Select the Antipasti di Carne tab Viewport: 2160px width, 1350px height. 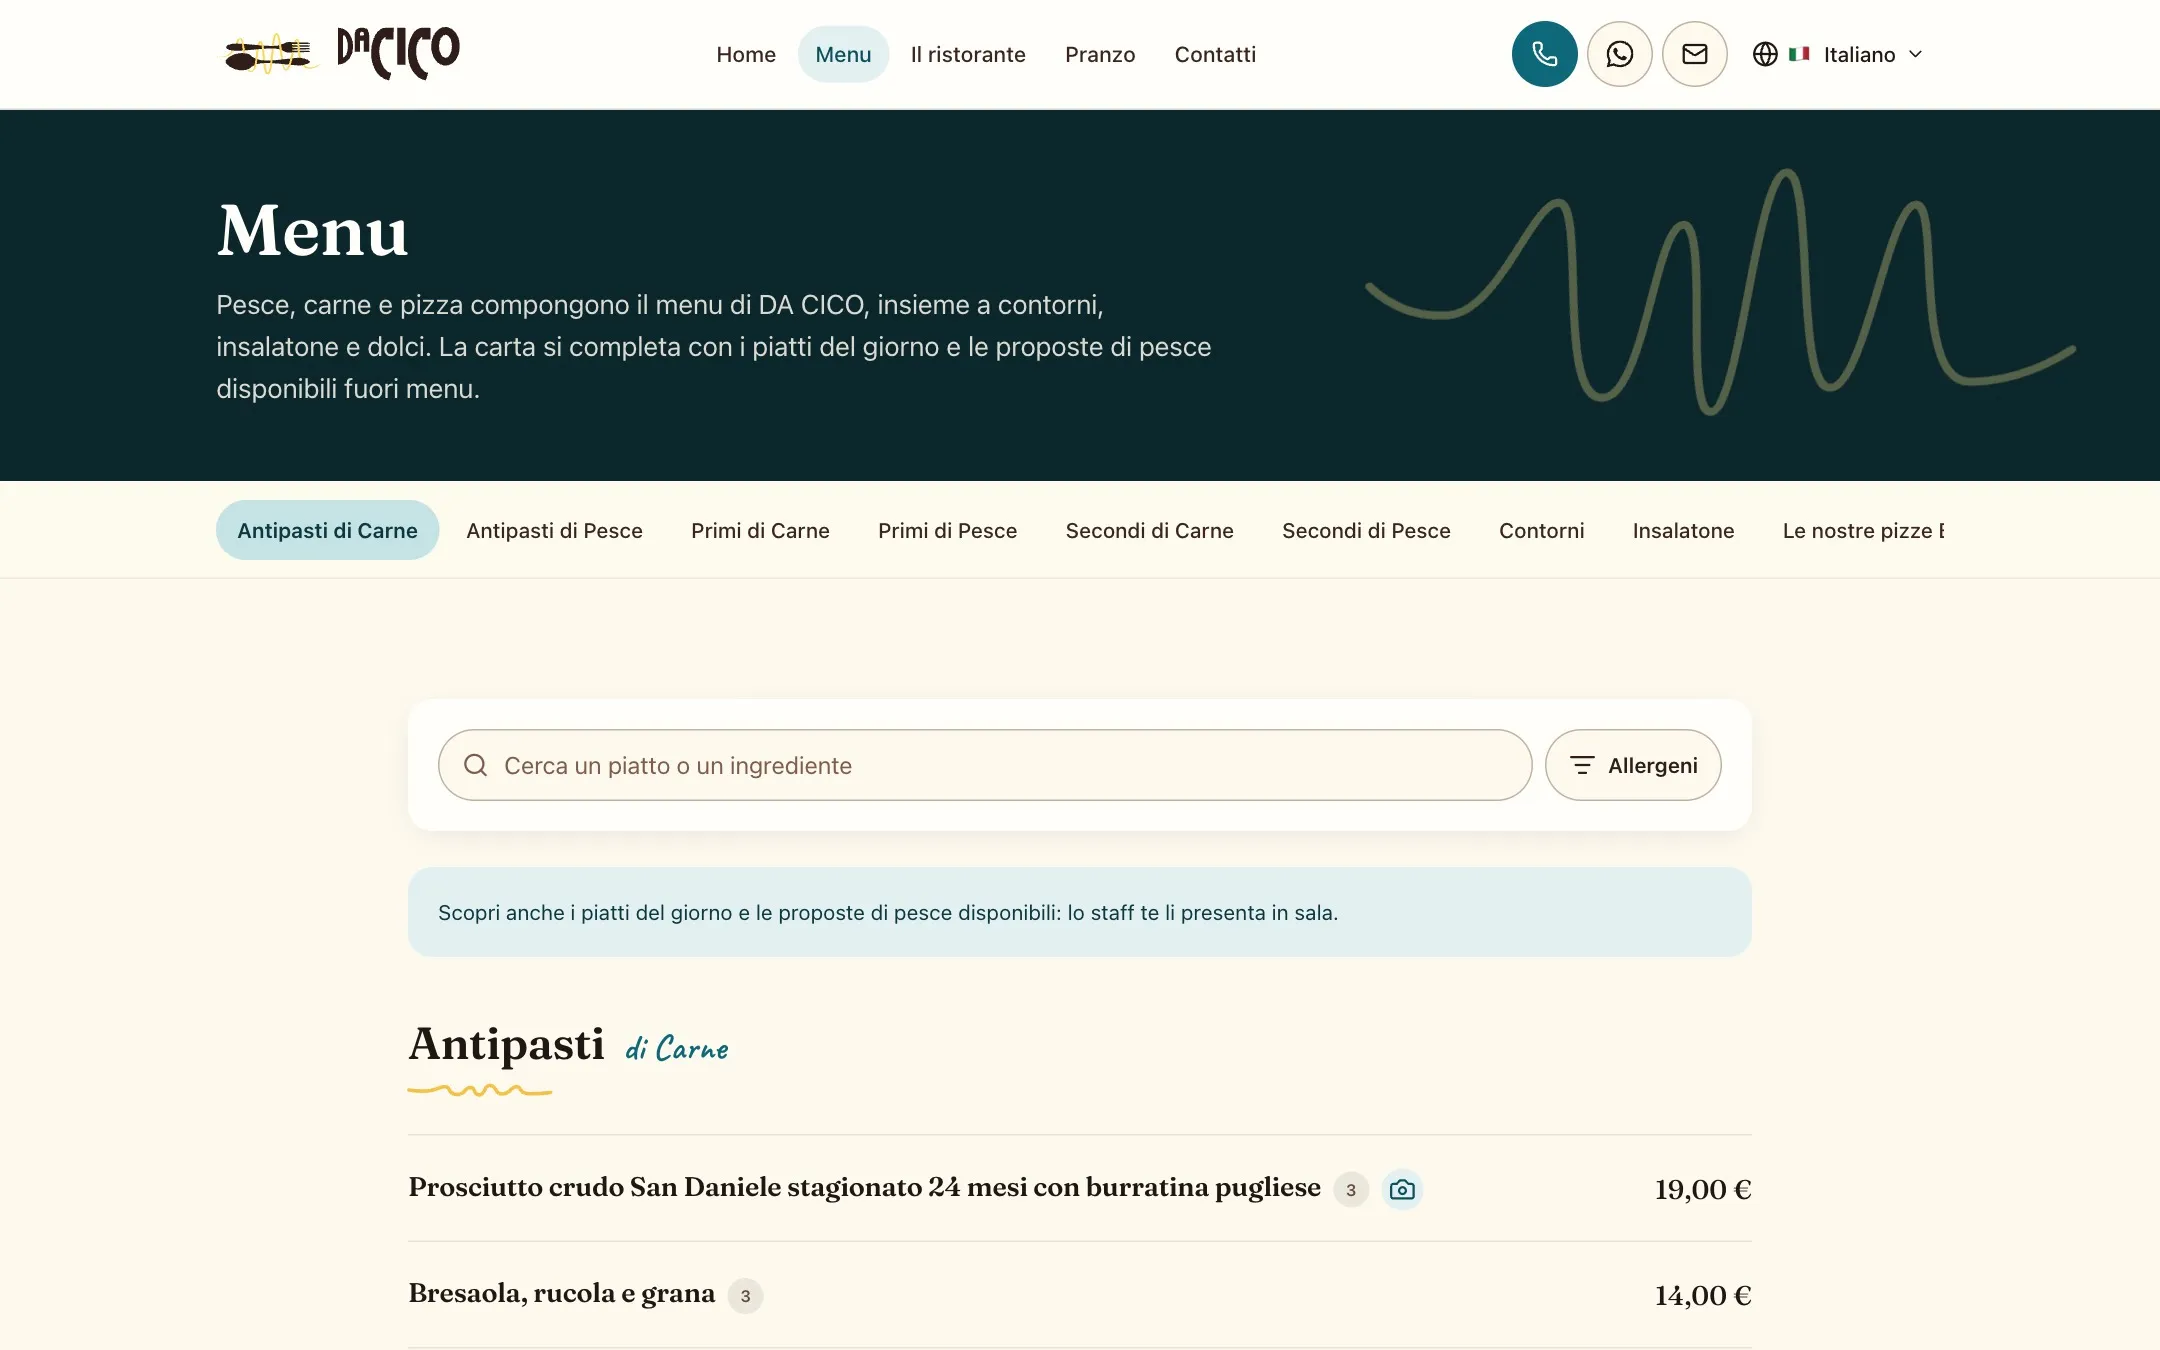click(327, 530)
